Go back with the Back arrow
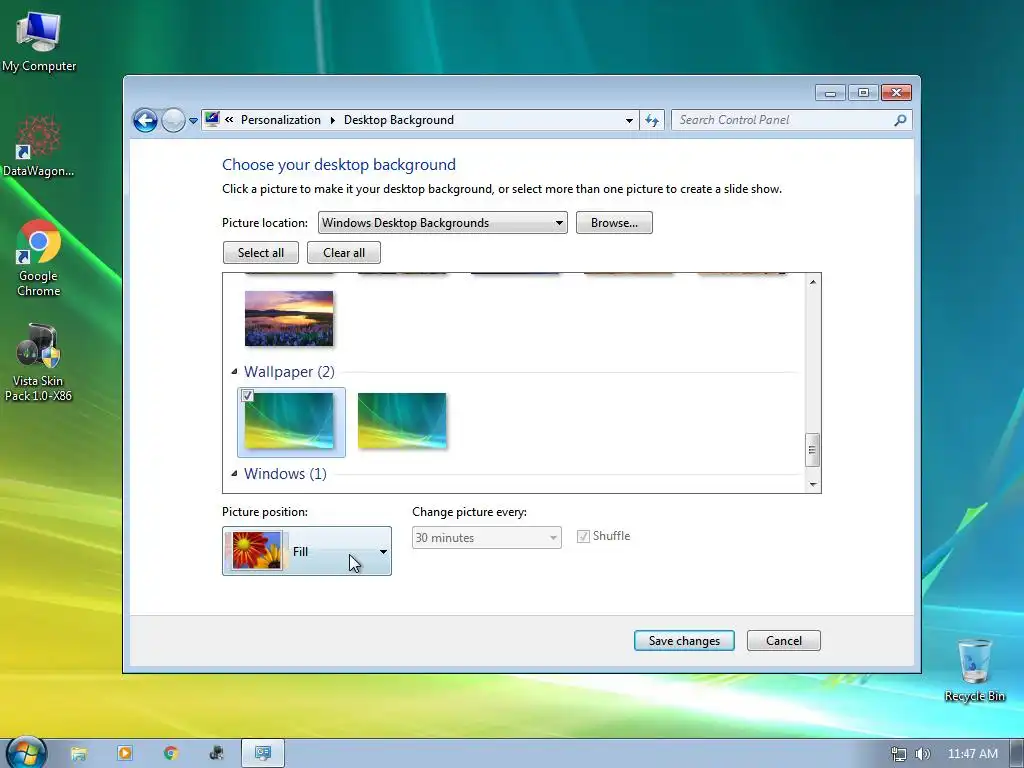Image resolution: width=1024 pixels, height=768 pixels. point(145,120)
